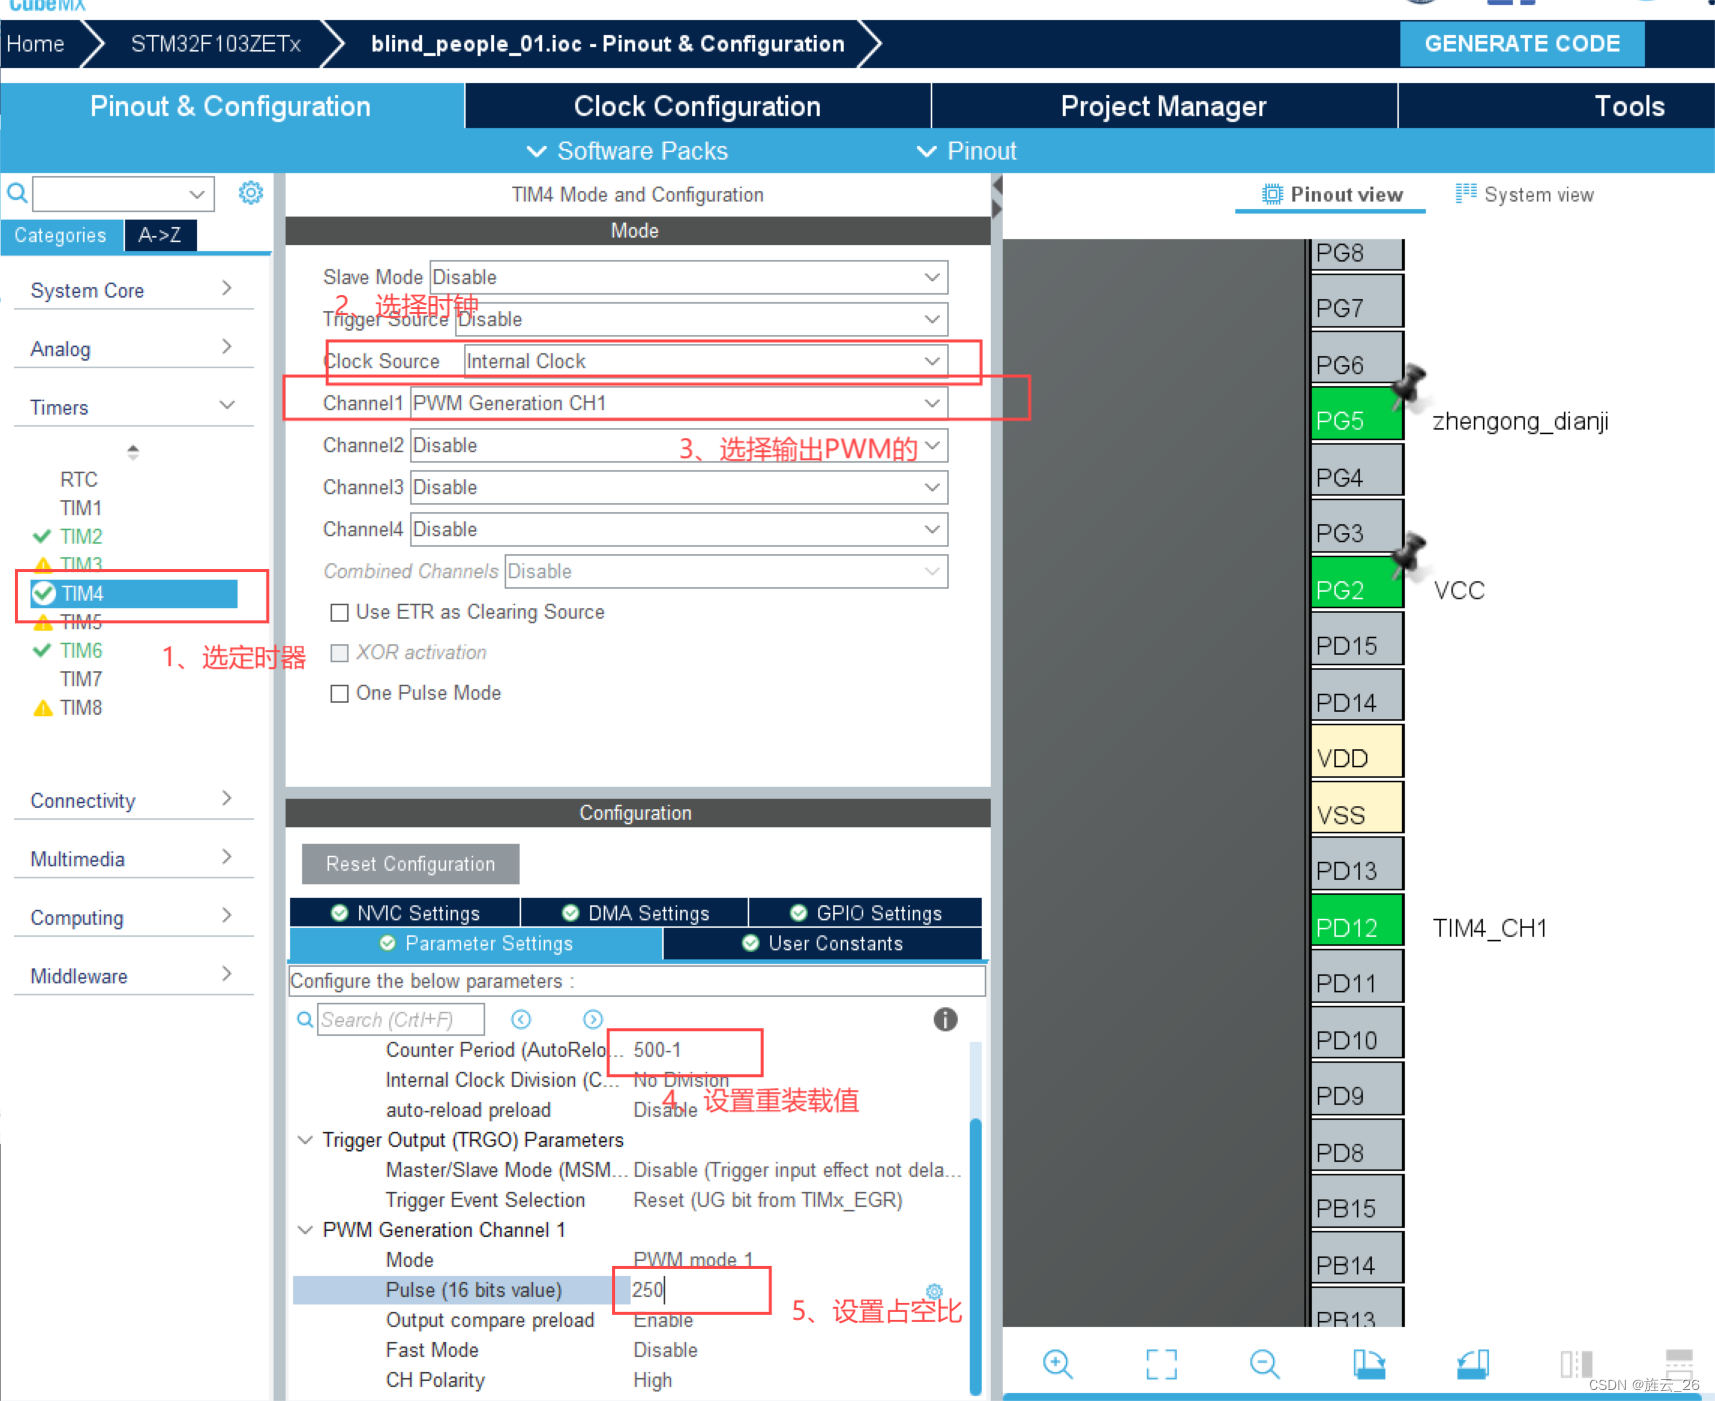Click the Home breadcrumb

click(36, 44)
